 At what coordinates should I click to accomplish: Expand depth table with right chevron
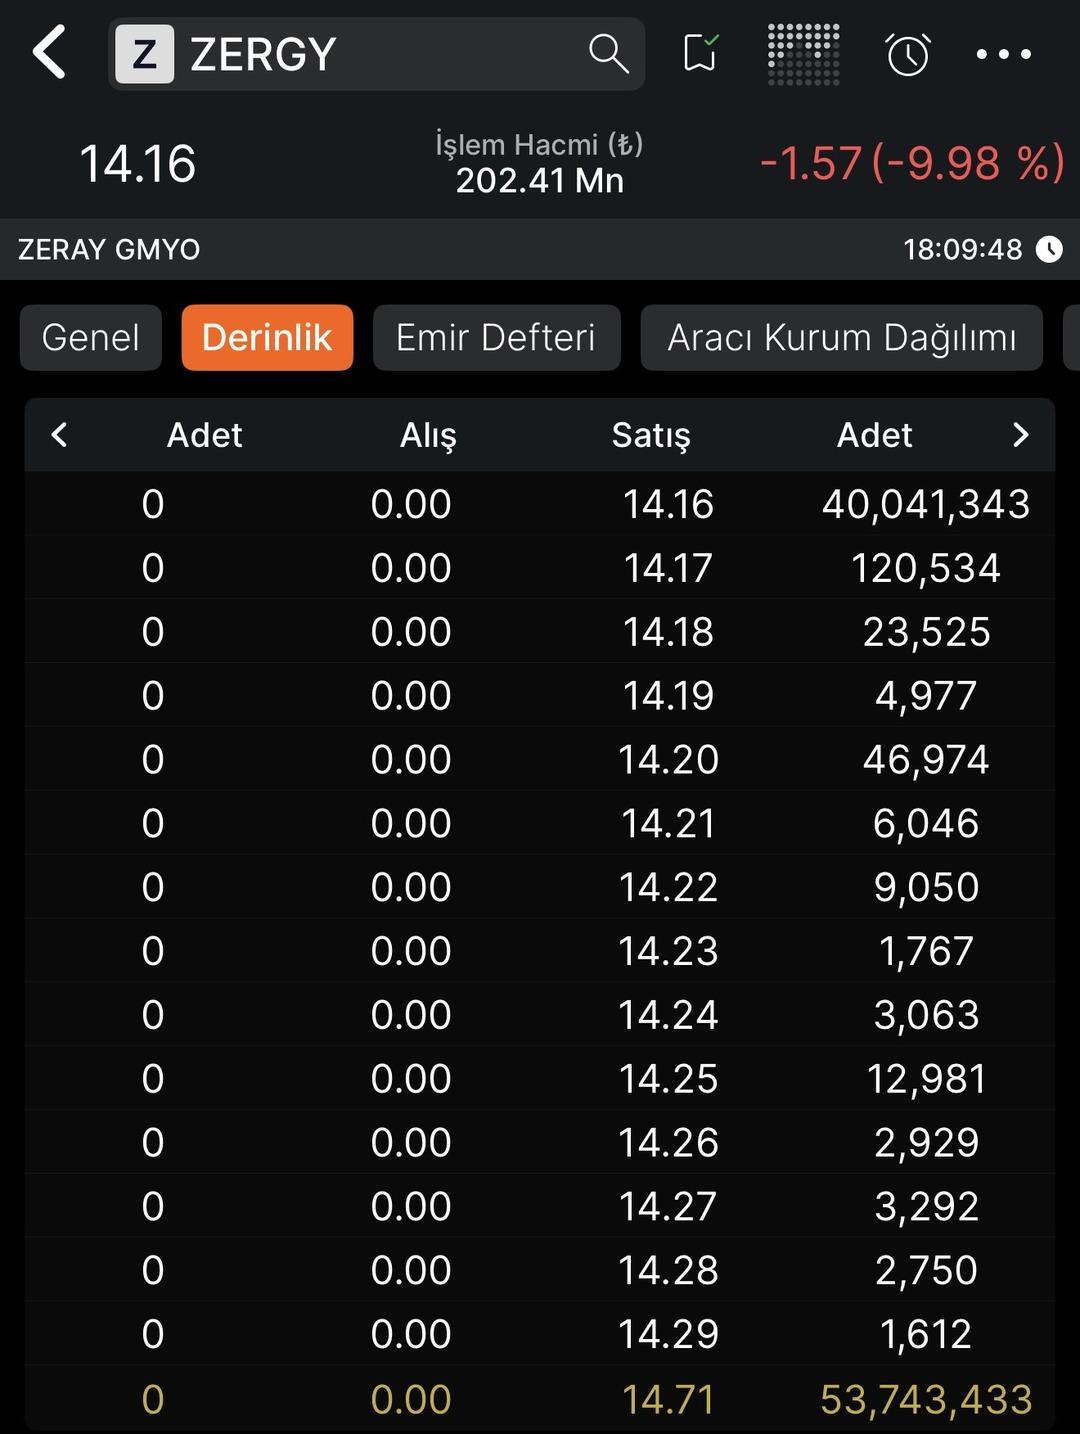pos(1020,435)
